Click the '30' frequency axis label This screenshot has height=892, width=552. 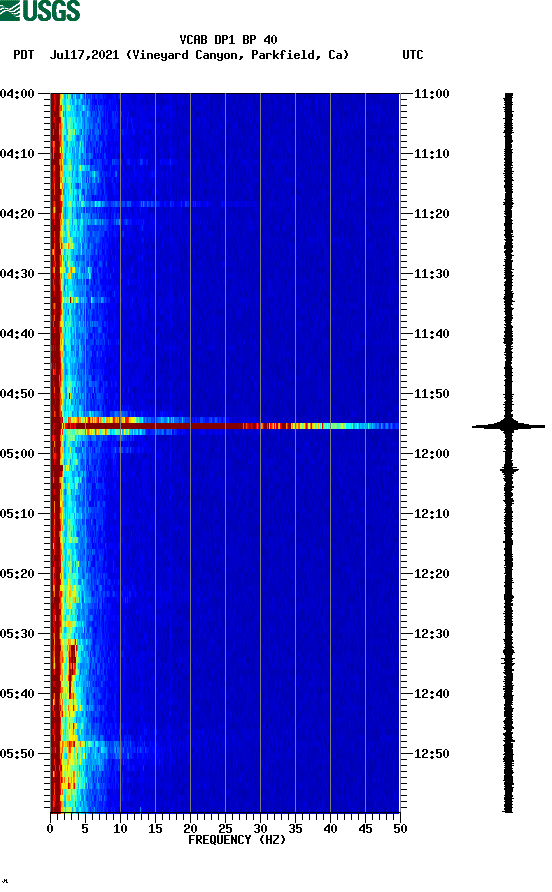point(260,829)
